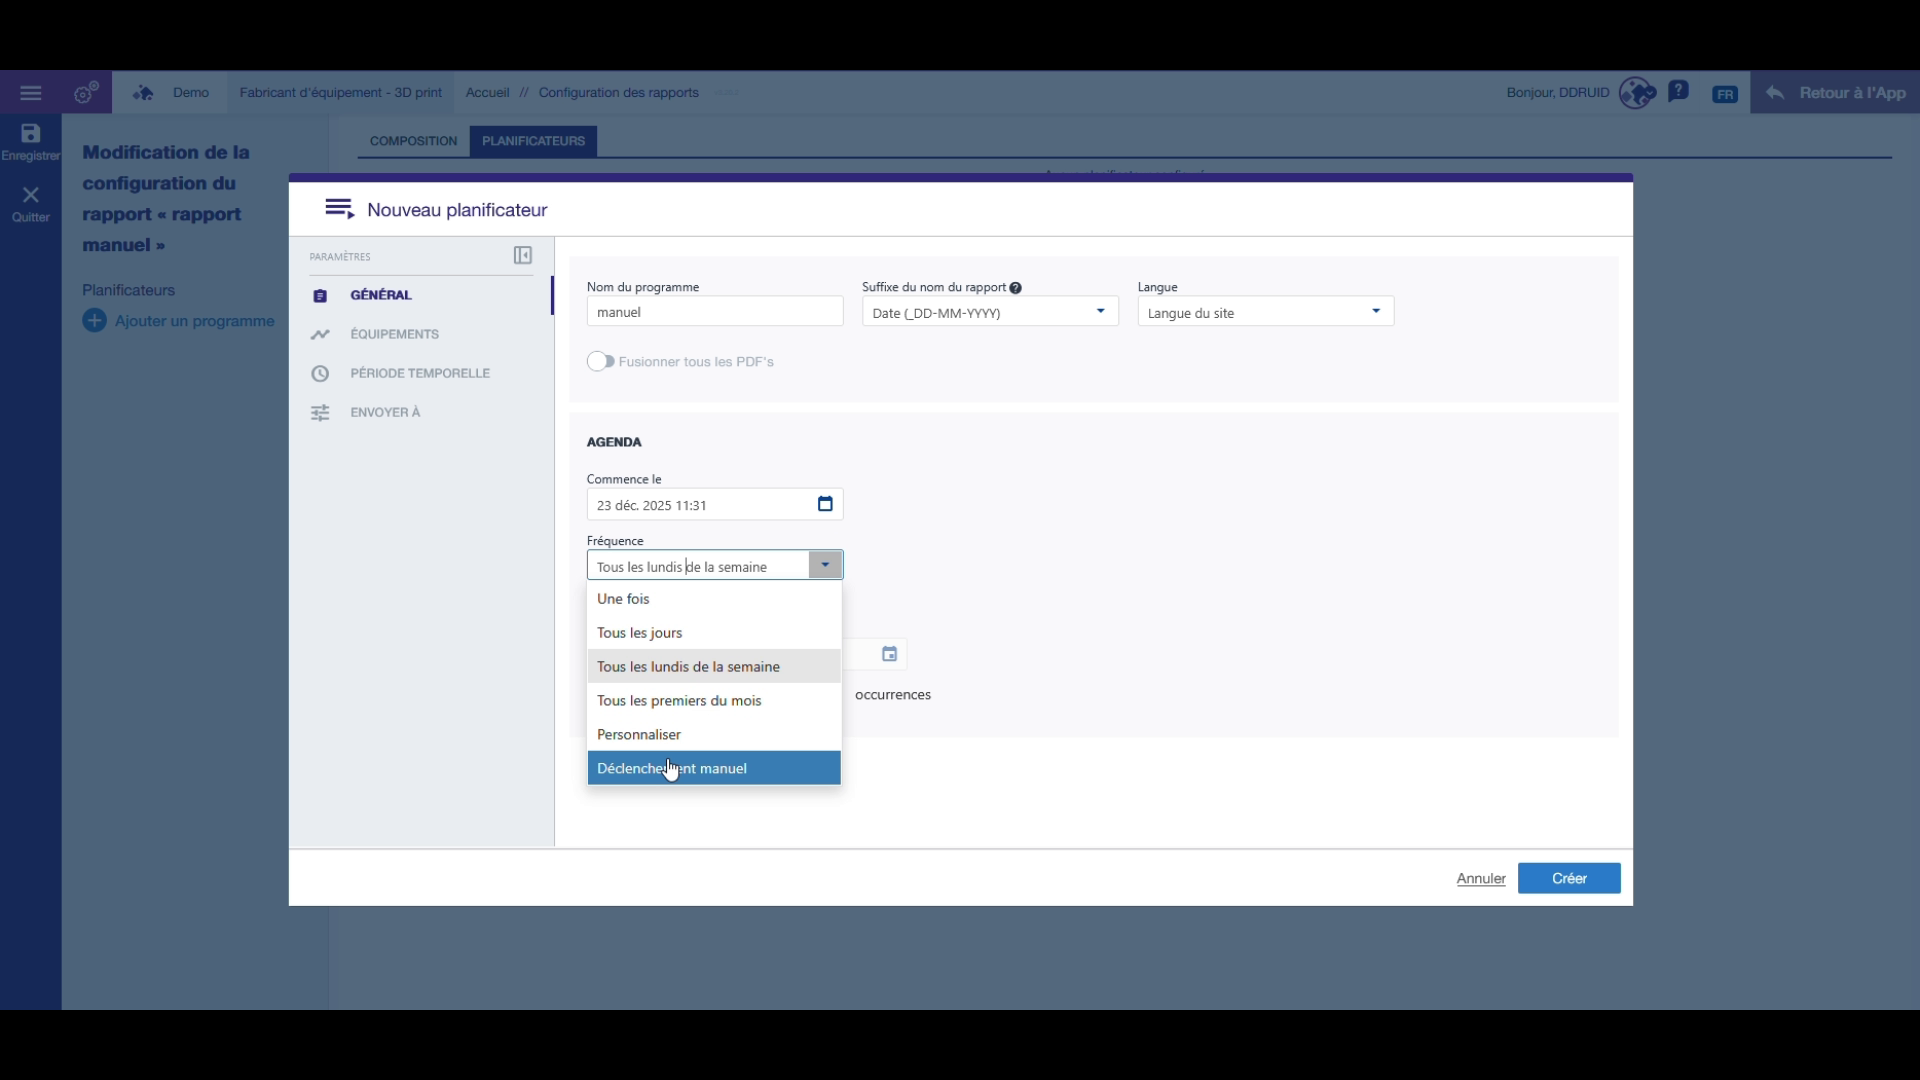Click the Général clipboard icon
The height and width of the screenshot is (1080, 1920).
pyautogui.click(x=320, y=296)
